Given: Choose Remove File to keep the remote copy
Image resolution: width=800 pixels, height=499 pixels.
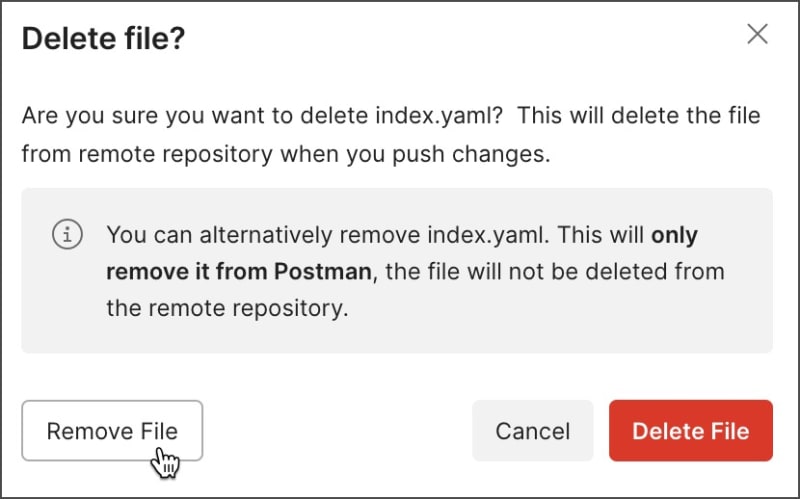Looking at the screenshot, I should pyautogui.click(x=112, y=431).
